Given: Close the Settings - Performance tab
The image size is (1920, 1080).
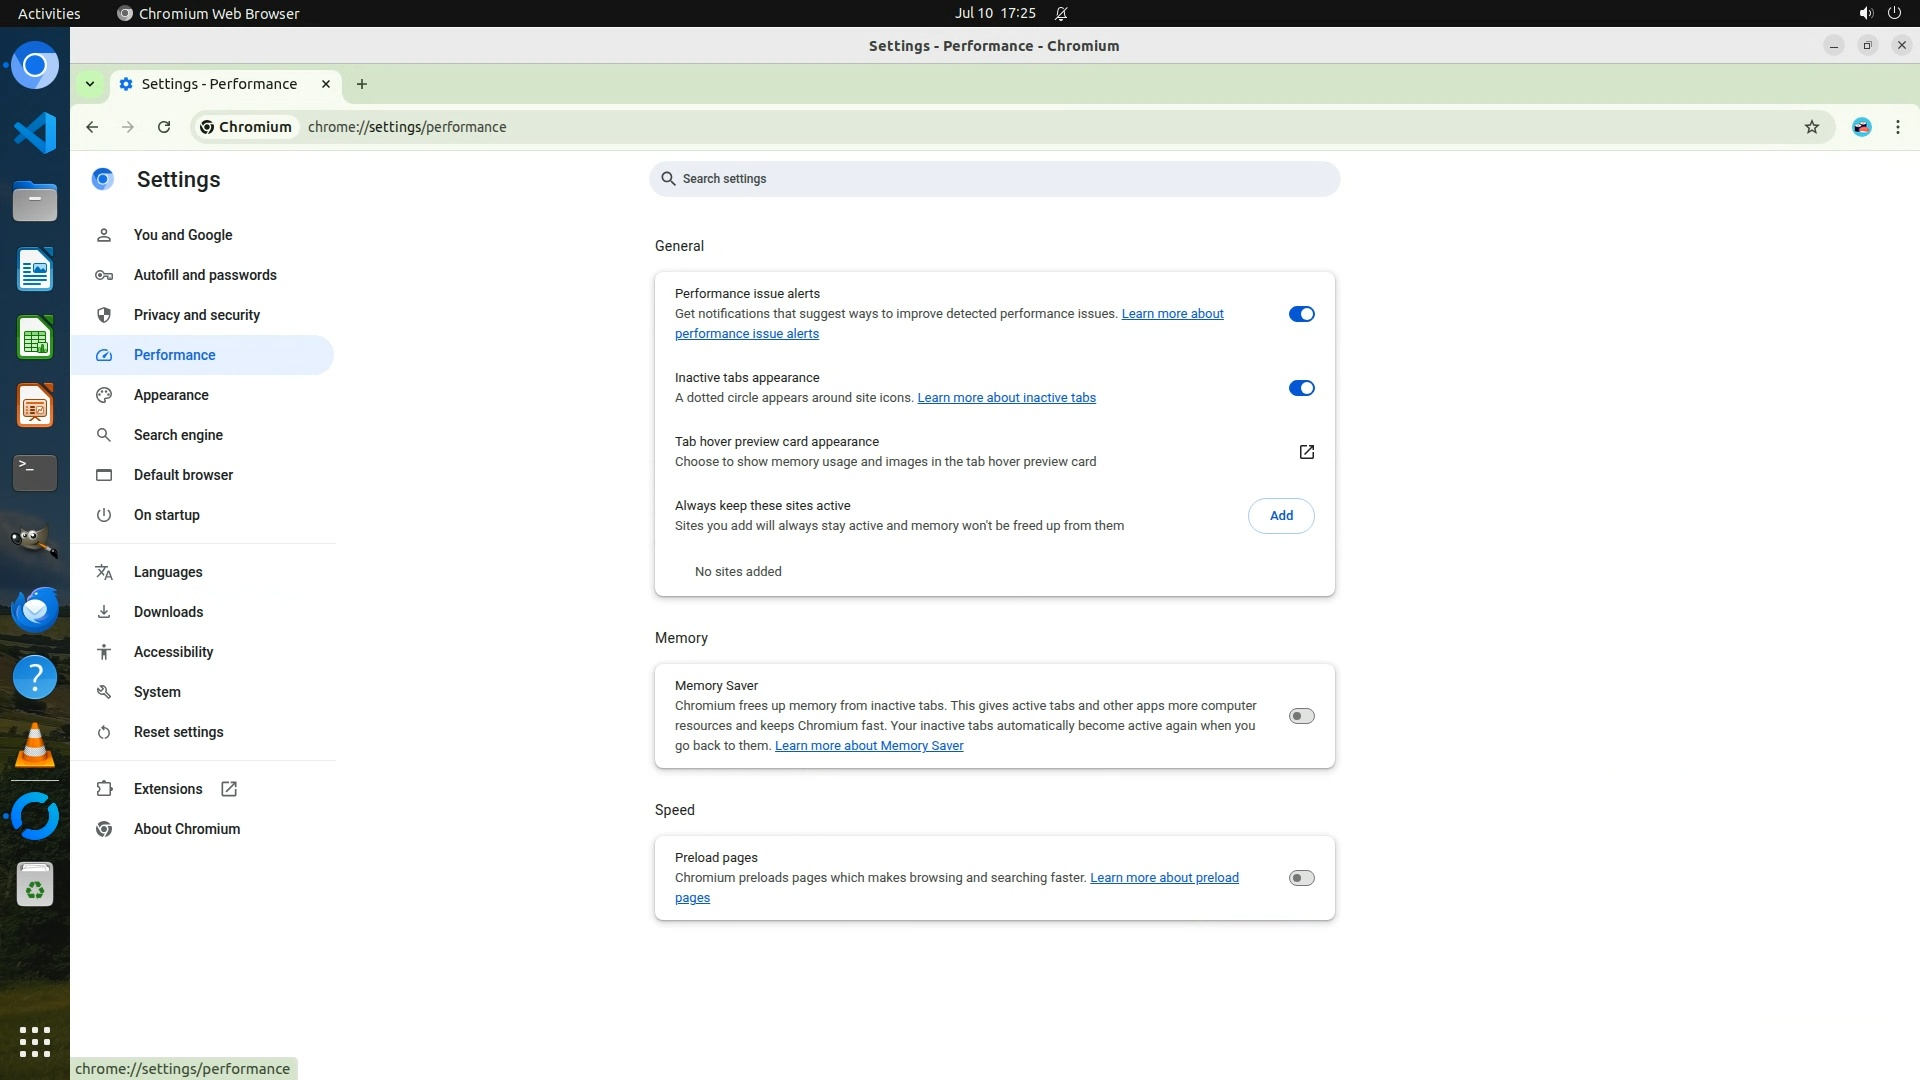Looking at the screenshot, I should tap(326, 84).
